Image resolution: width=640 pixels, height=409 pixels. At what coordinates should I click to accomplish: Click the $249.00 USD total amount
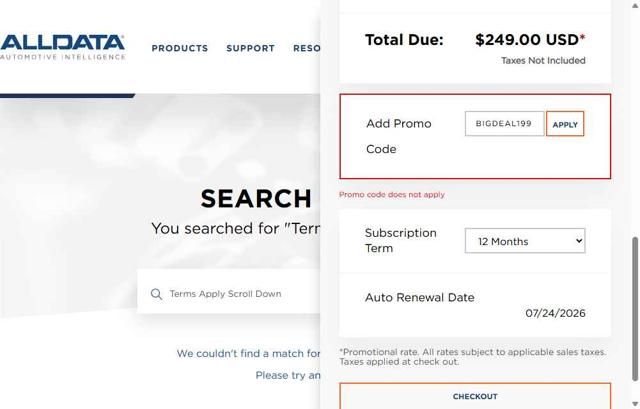pos(527,40)
